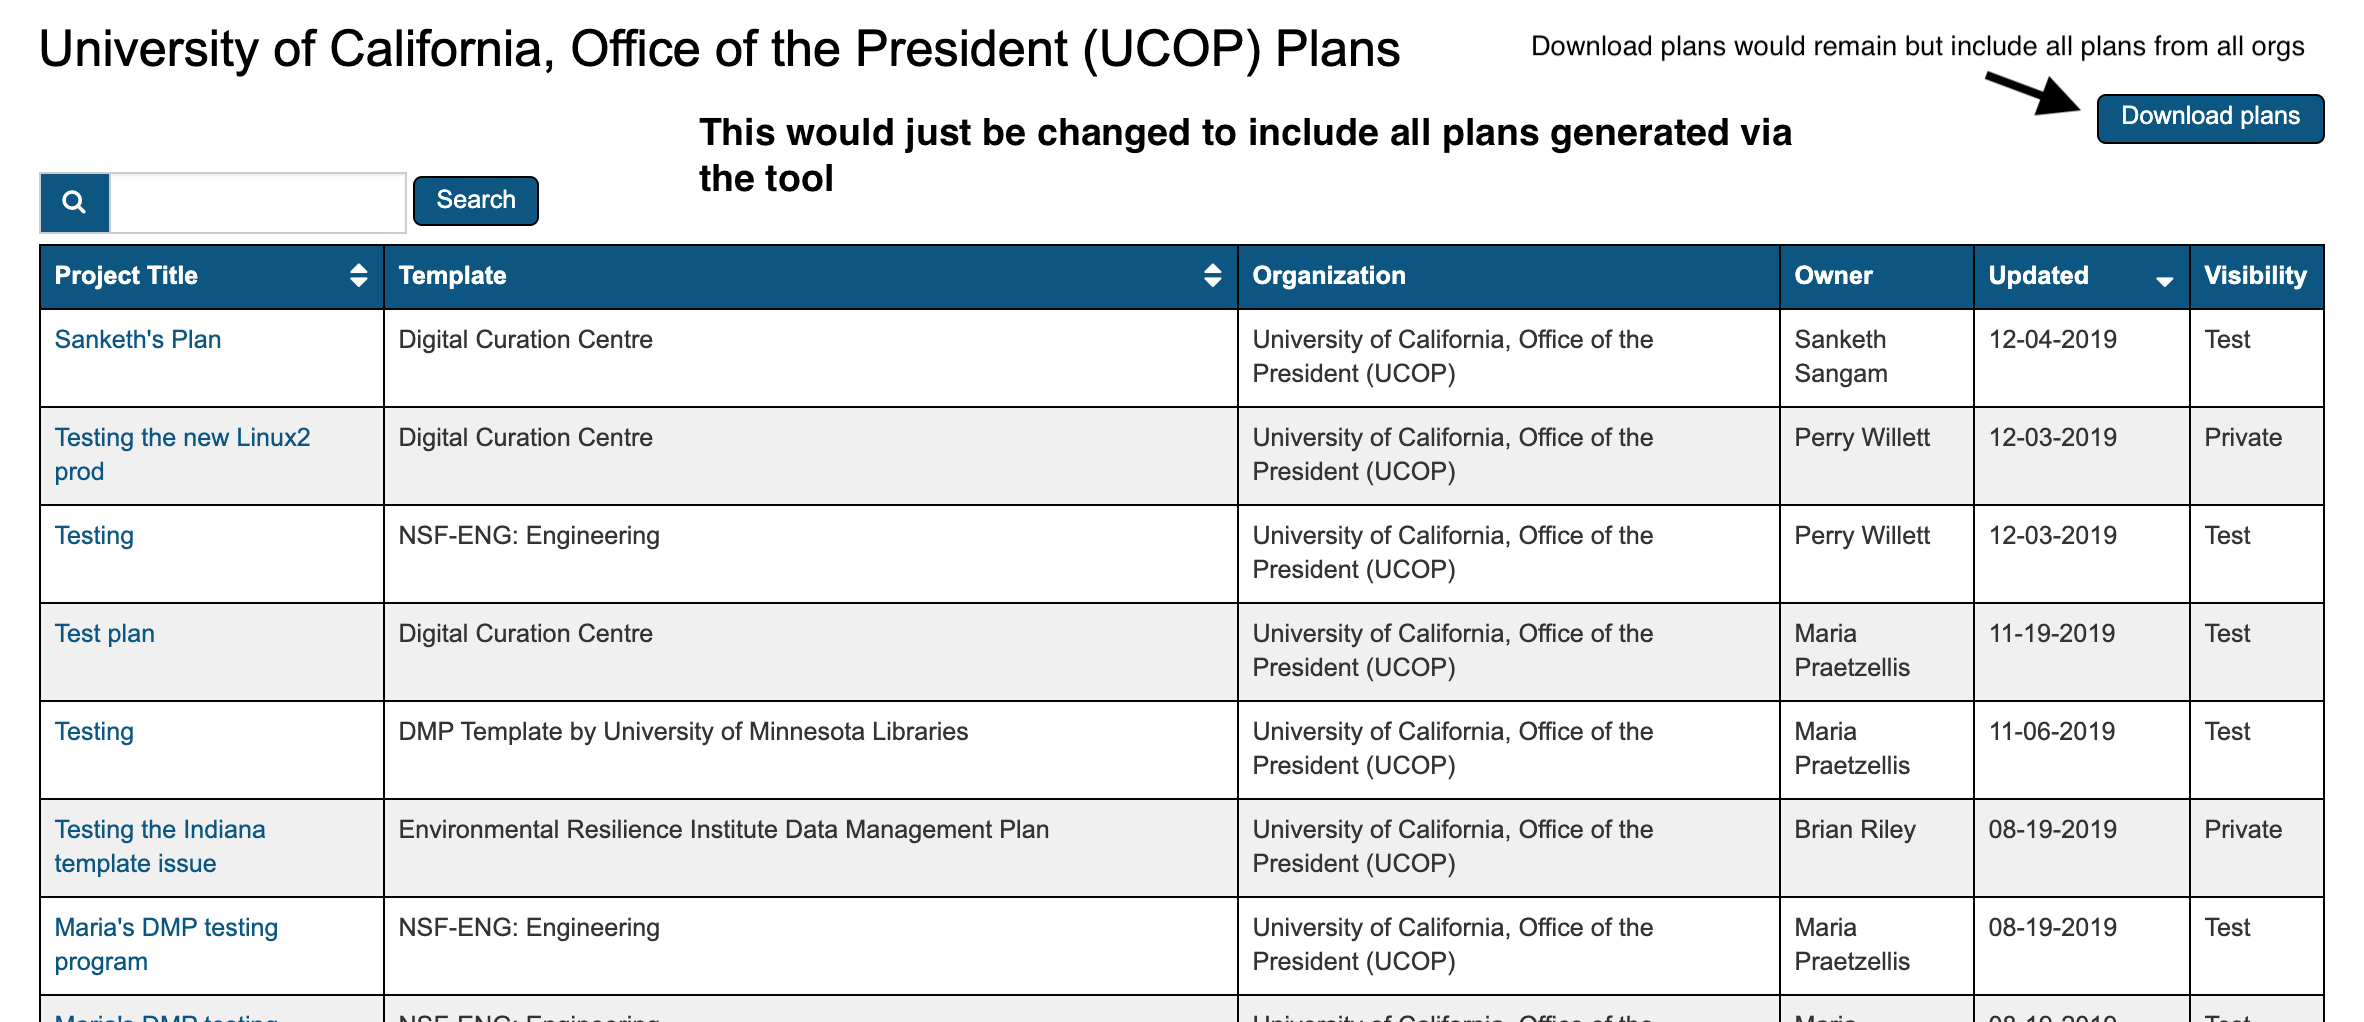The height and width of the screenshot is (1022, 2364).
Task: Click the magnifying glass search icon
Action: click(x=73, y=201)
